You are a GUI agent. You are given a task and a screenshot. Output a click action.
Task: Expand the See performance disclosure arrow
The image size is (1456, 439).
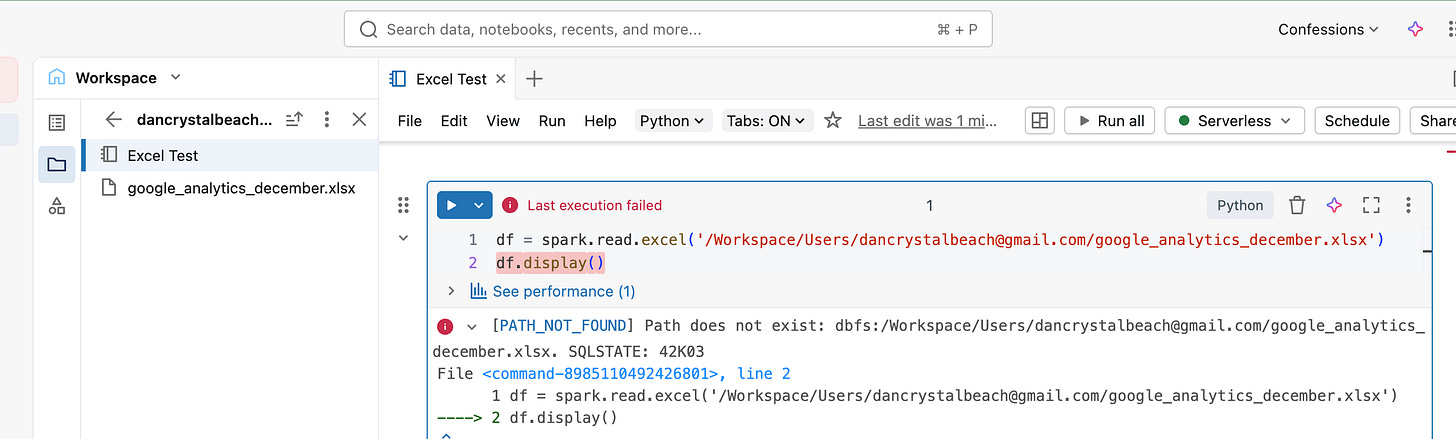pos(451,291)
